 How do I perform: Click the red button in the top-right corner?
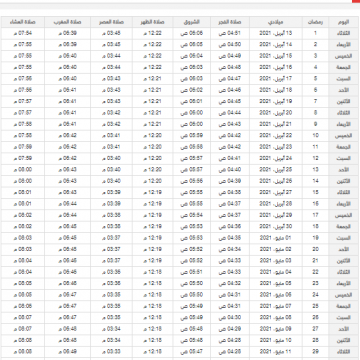(x=356, y=1)
